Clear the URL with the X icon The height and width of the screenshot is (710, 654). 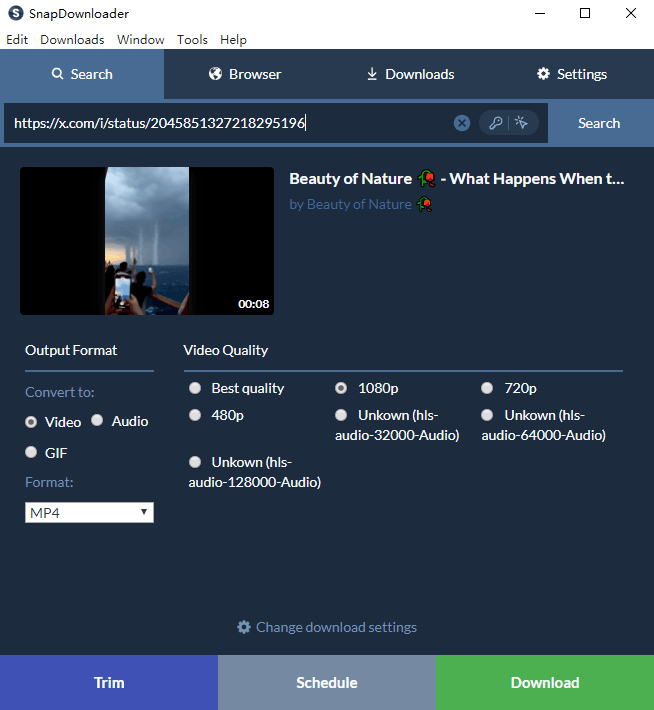point(462,123)
